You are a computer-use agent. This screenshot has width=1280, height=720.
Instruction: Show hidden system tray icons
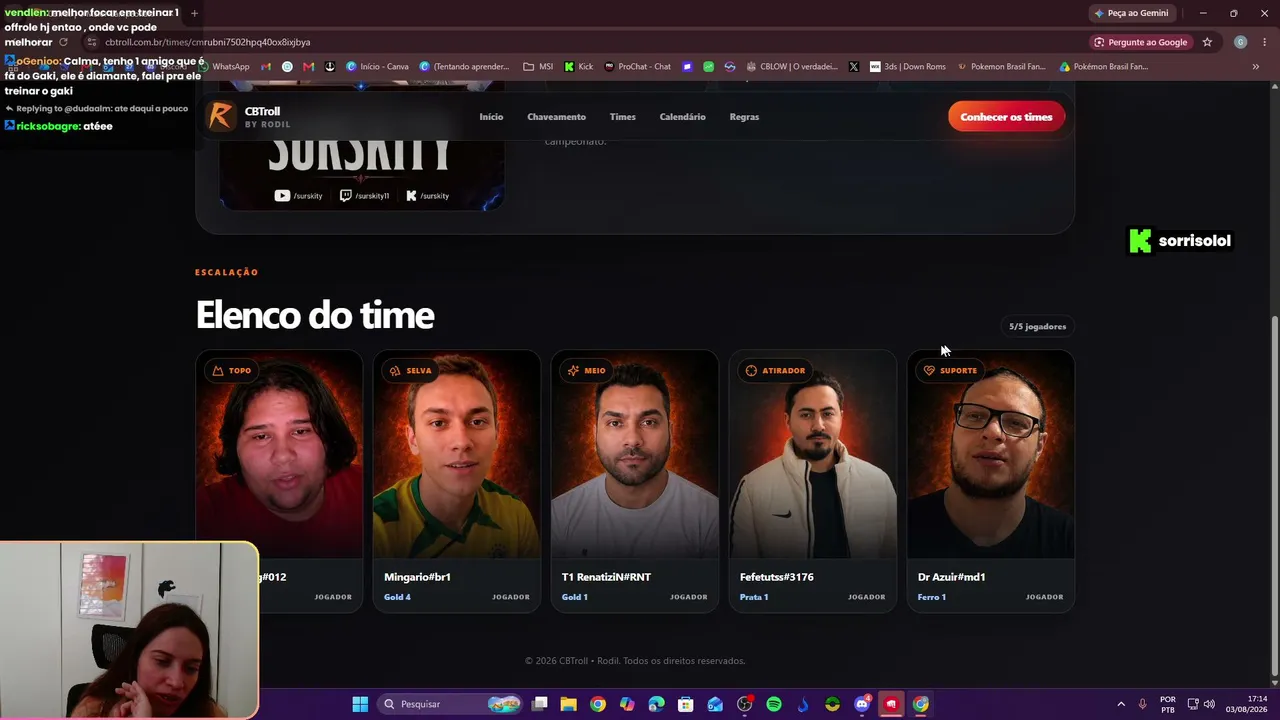point(1121,704)
